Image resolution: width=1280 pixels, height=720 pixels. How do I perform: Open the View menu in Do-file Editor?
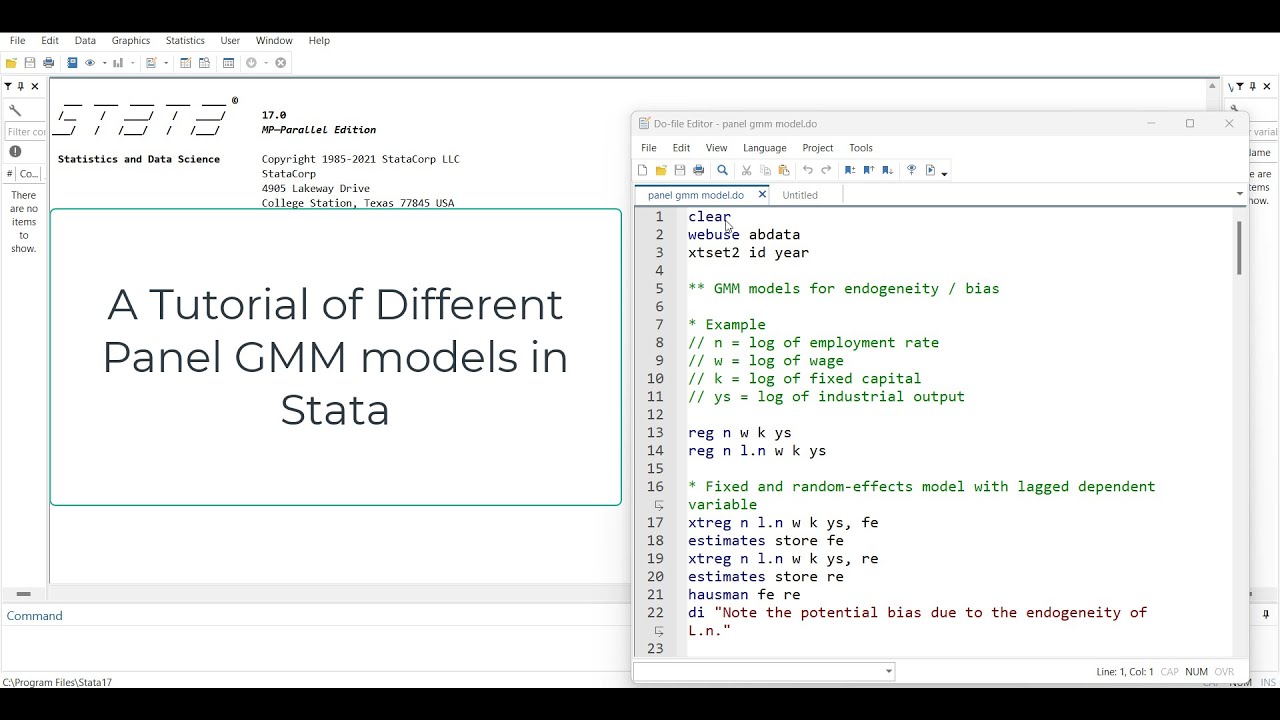717,148
